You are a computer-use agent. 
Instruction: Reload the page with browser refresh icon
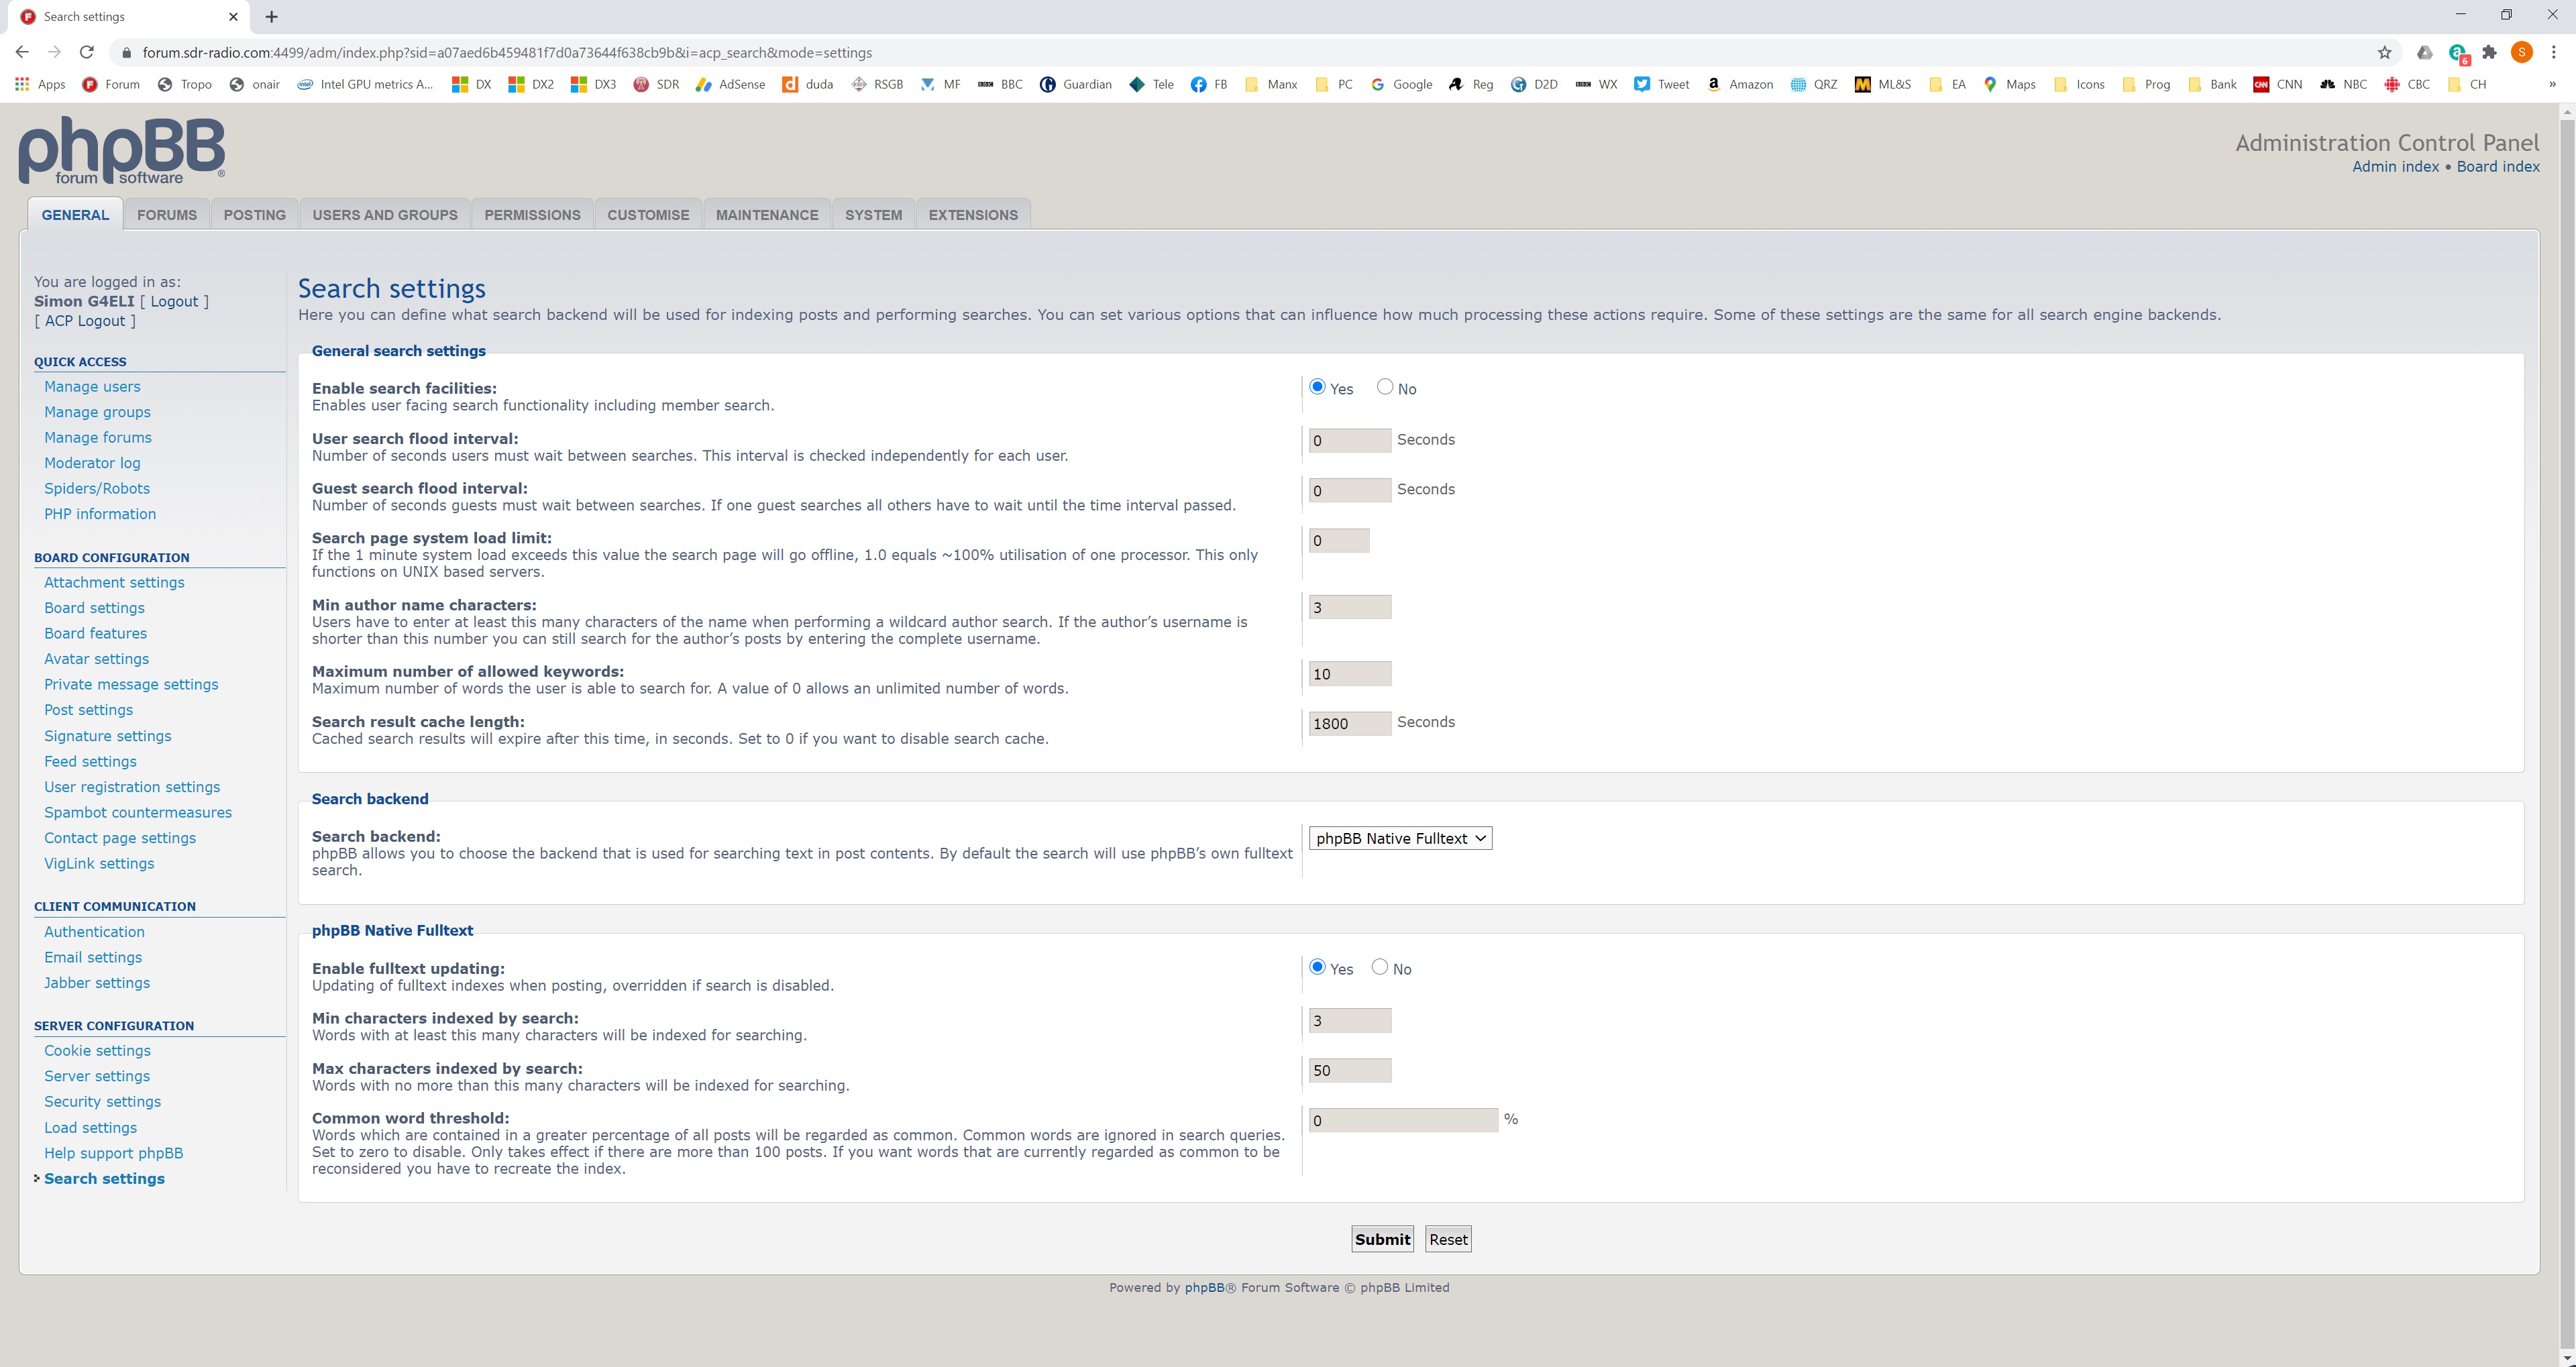point(87,52)
